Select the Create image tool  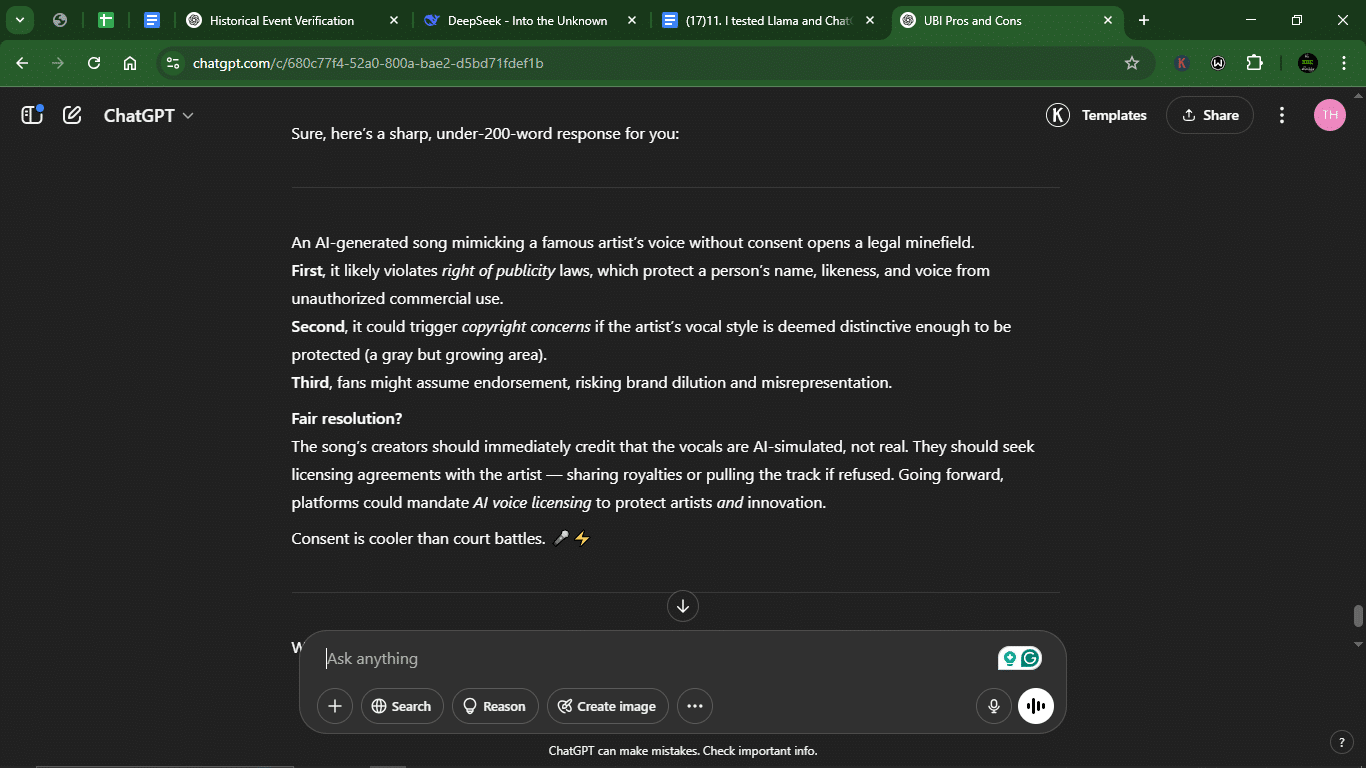click(x=608, y=706)
